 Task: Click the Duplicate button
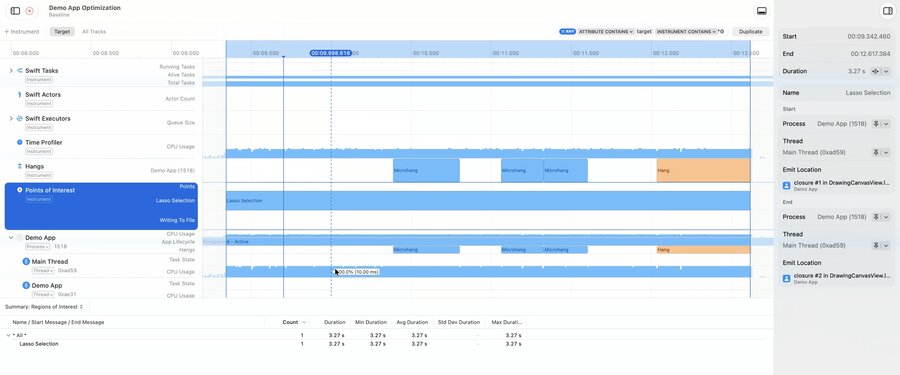click(x=750, y=32)
